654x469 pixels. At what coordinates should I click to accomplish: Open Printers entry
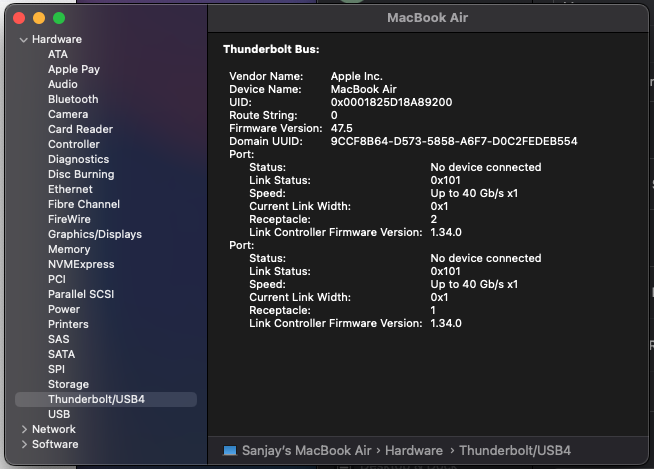(68, 325)
